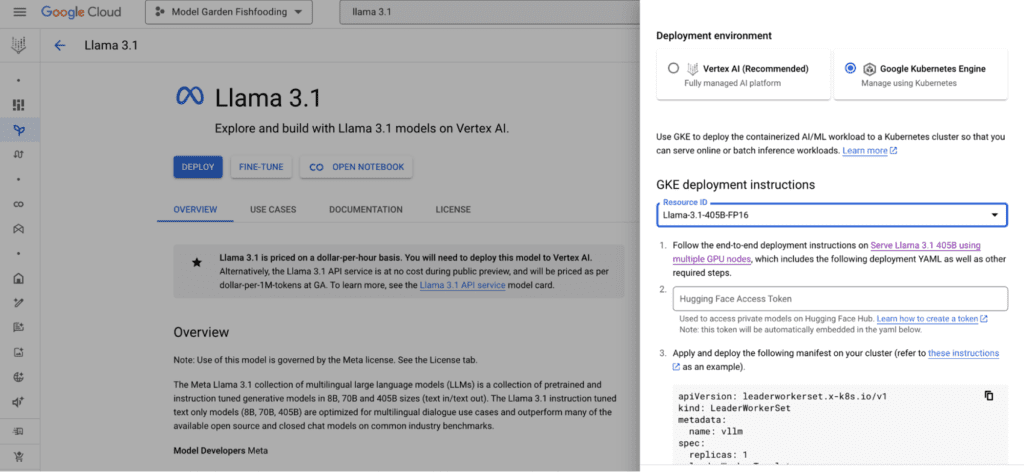Open the Documentation tab
This screenshot has height=472, width=1024.
(365, 210)
